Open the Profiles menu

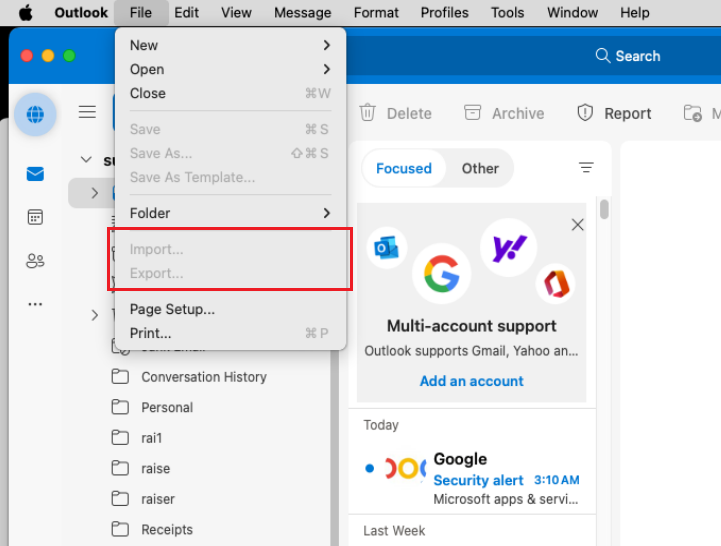445,12
